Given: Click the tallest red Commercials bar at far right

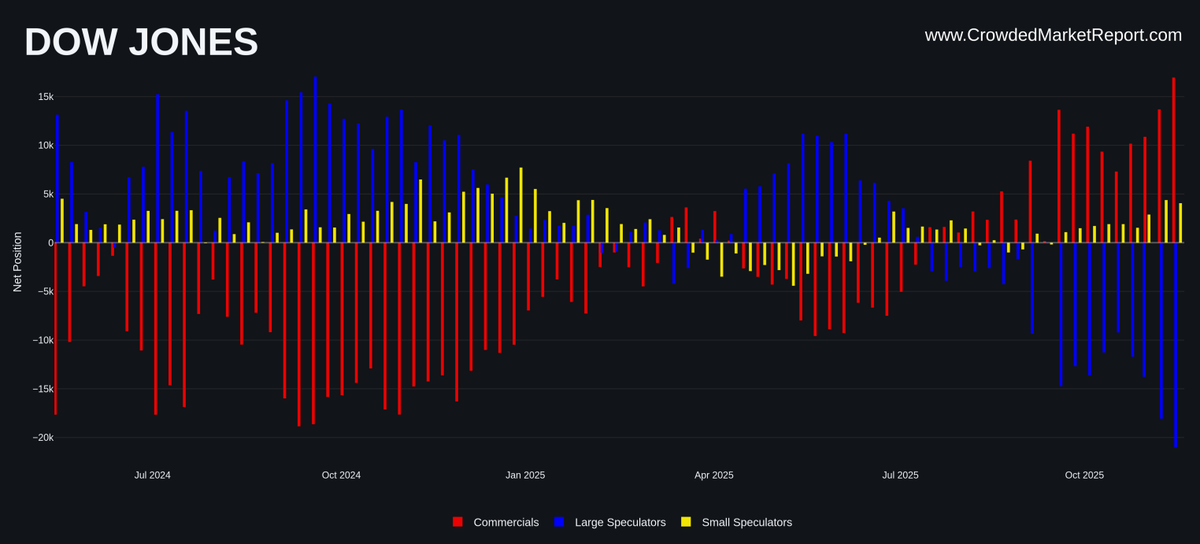Looking at the screenshot, I should [1174, 160].
